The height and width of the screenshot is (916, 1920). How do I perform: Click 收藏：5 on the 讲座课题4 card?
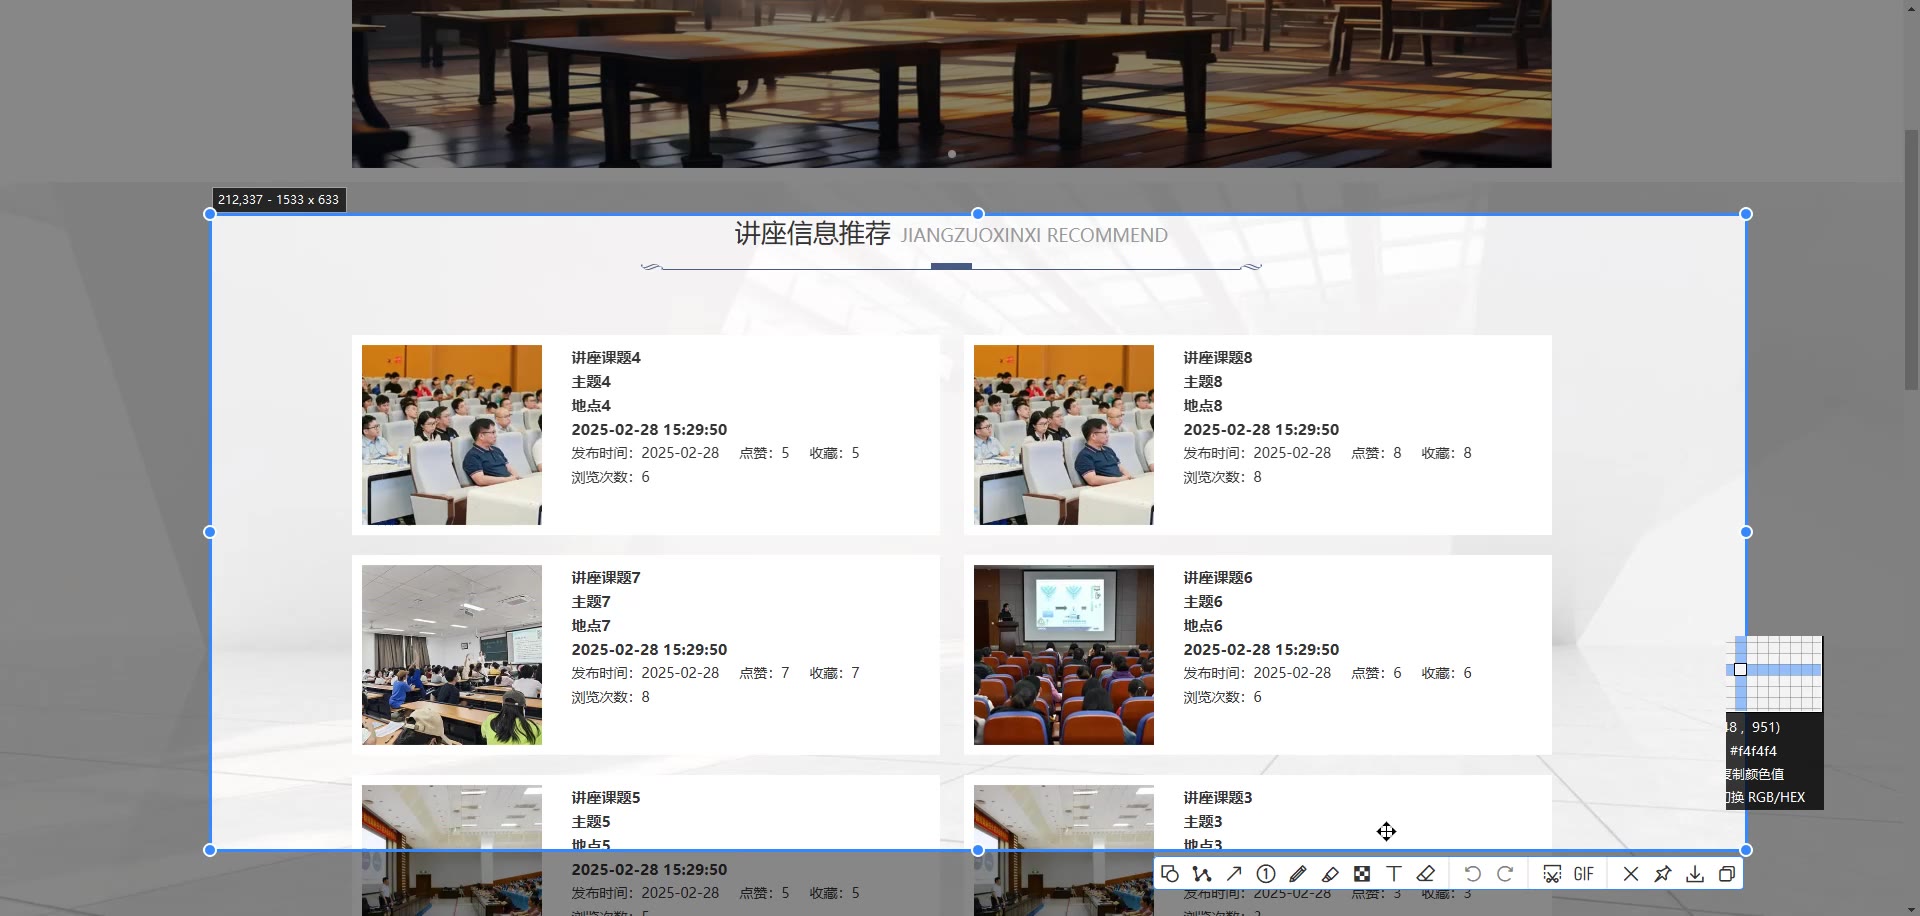[x=834, y=453]
